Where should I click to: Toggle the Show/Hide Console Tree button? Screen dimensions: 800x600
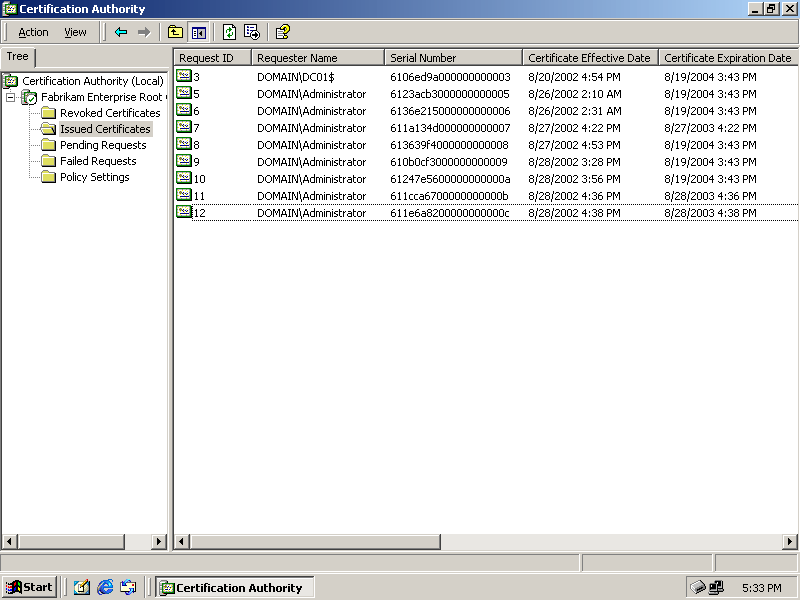click(198, 32)
